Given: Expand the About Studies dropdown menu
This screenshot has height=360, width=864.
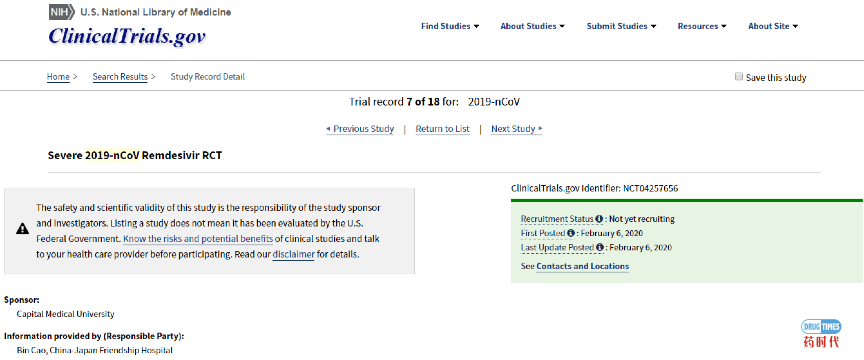Looking at the screenshot, I should point(532,26).
